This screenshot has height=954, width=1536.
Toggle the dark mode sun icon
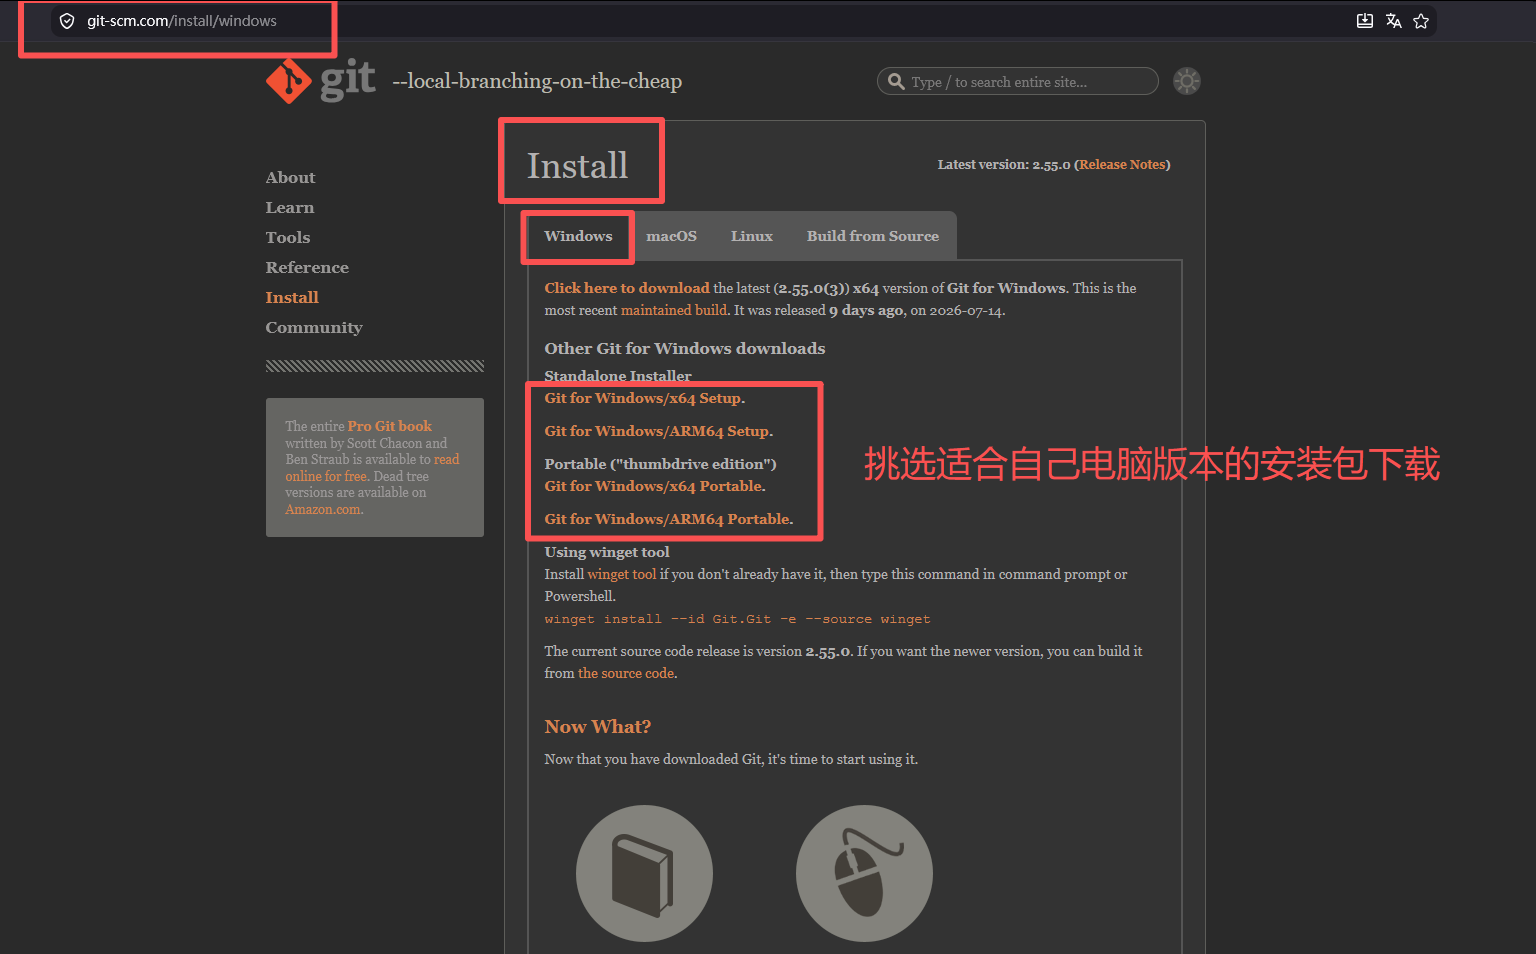tap(1187, 81)
